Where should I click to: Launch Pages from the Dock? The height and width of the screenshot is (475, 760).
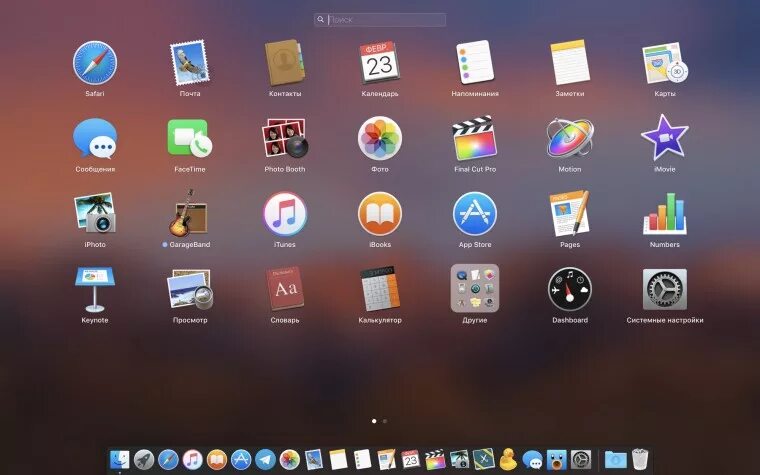386,459
